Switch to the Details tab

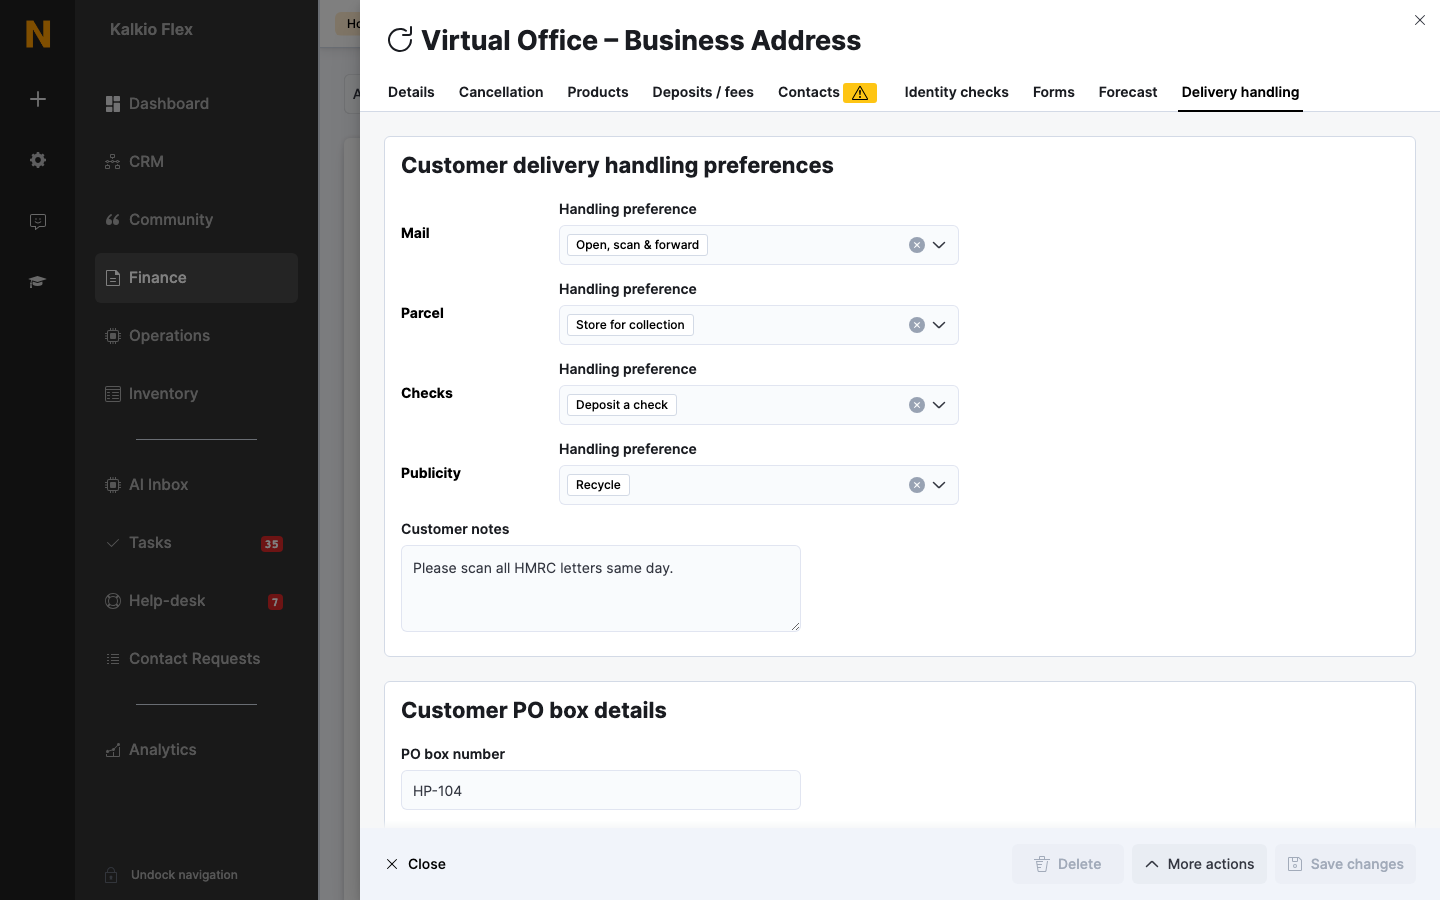click(x=411, y=92)
